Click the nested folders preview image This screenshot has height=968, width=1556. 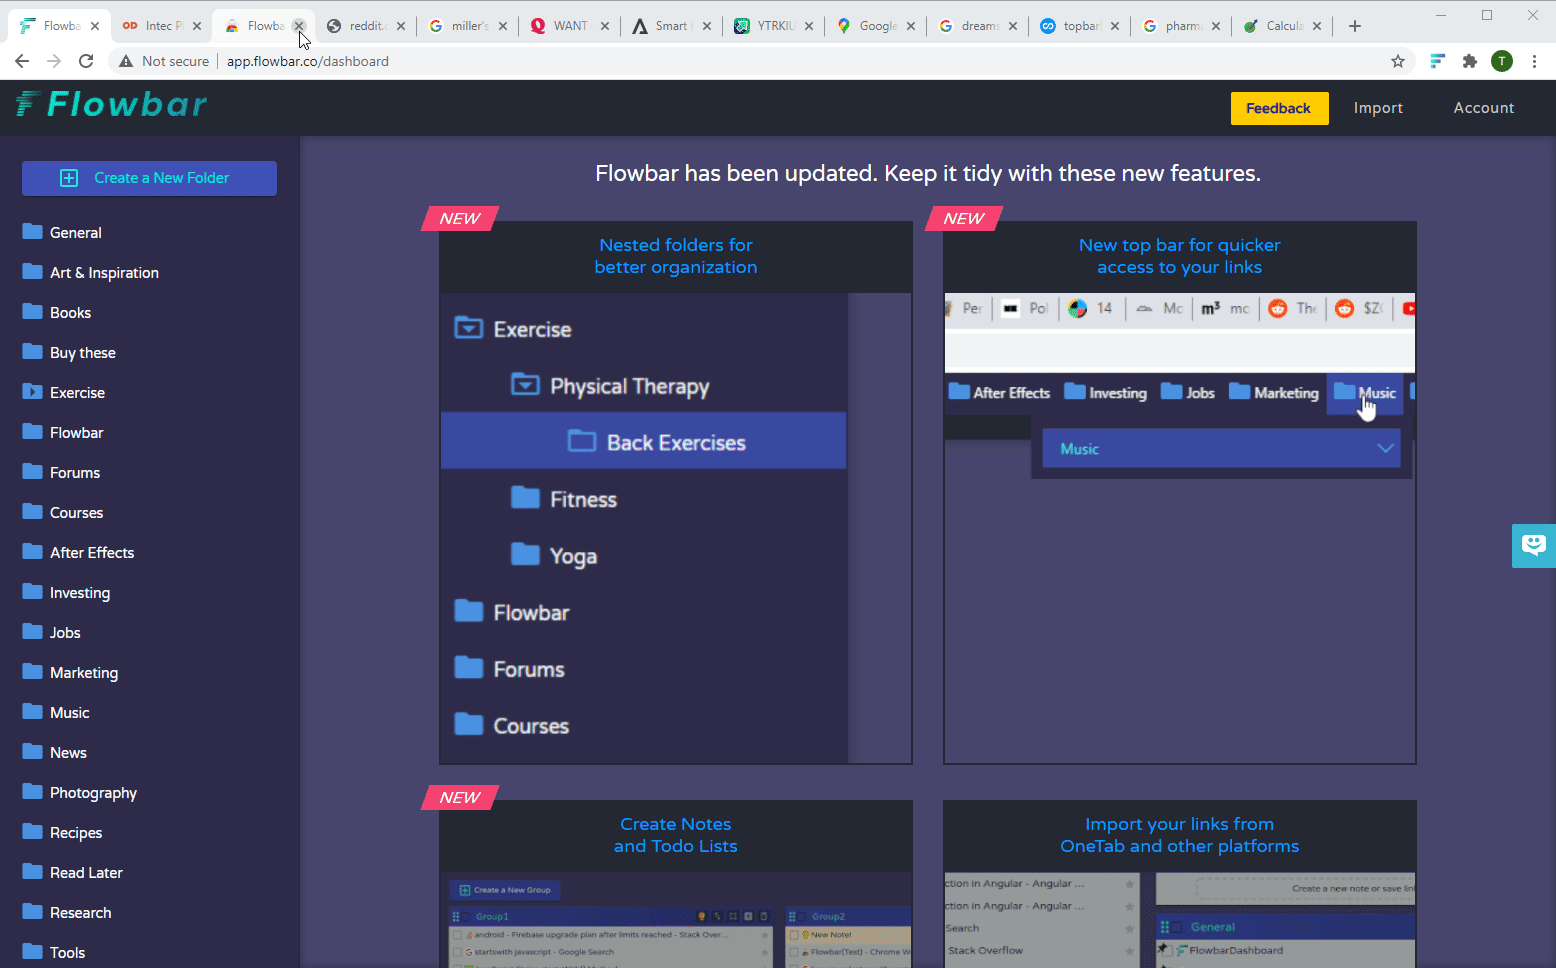676,528
